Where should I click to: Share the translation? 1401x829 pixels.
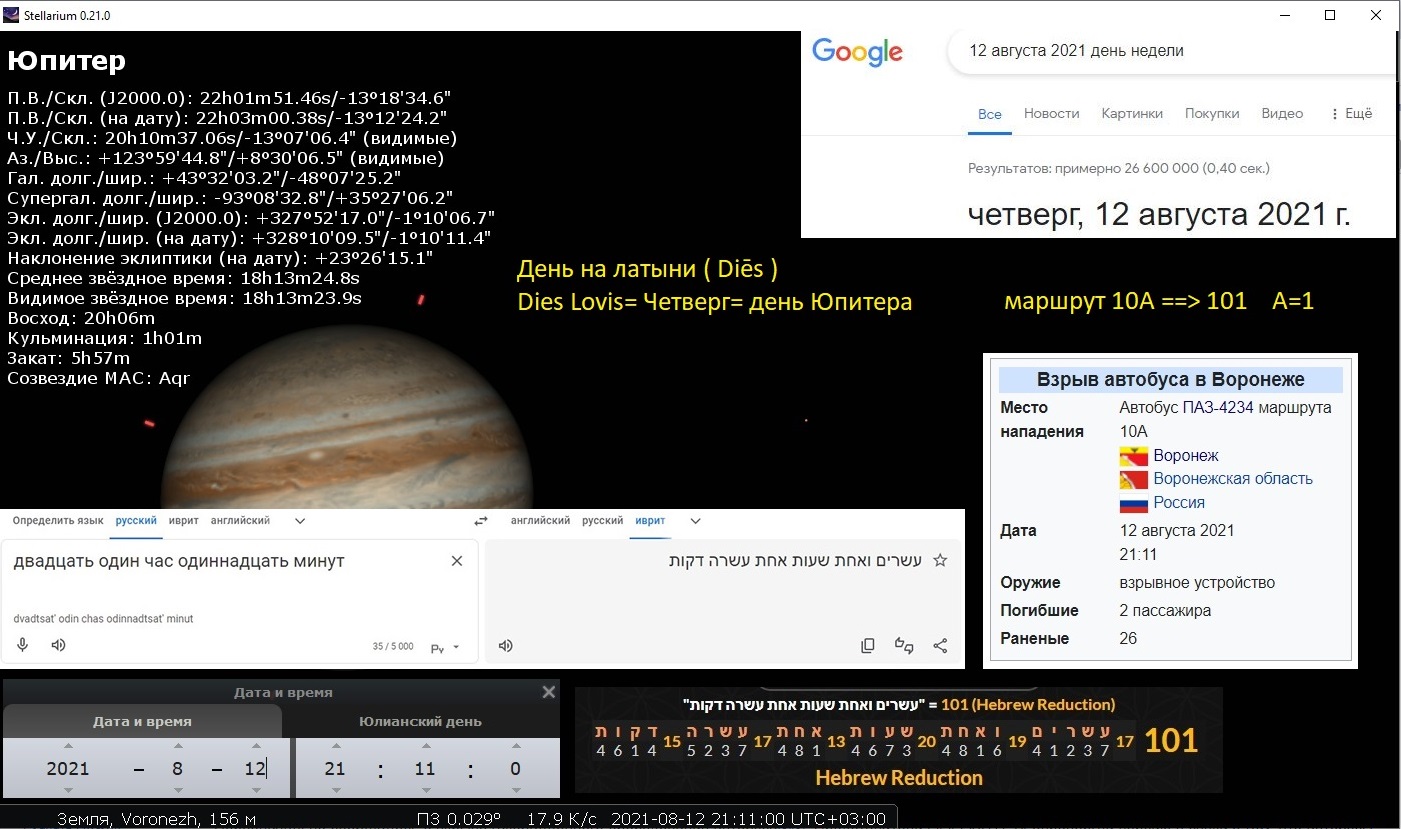940,646
